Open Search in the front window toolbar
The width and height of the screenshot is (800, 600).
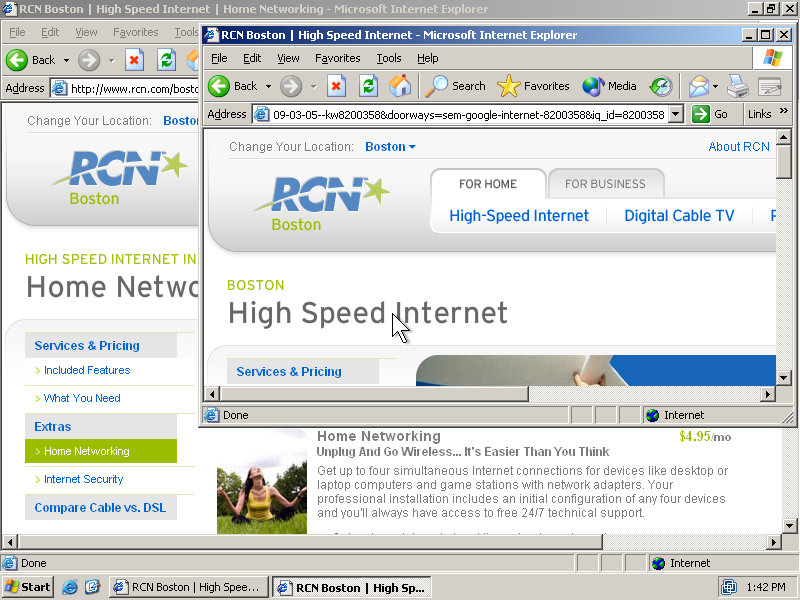click(456, 86)
